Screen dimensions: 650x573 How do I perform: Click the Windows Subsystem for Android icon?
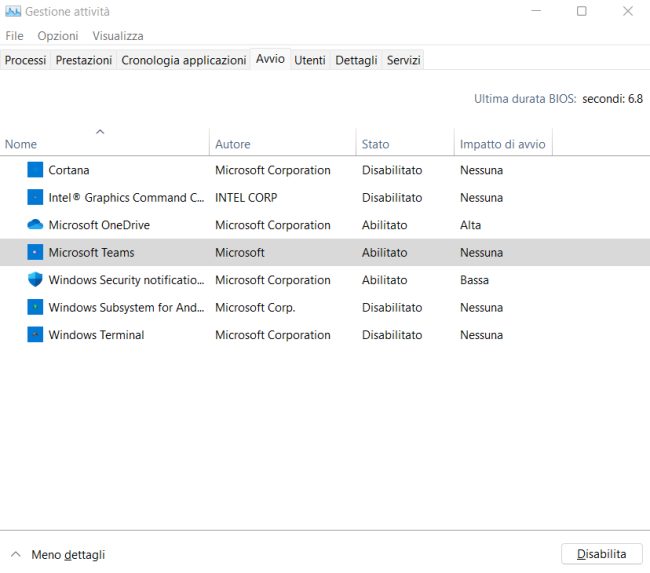tap(35, 307)
